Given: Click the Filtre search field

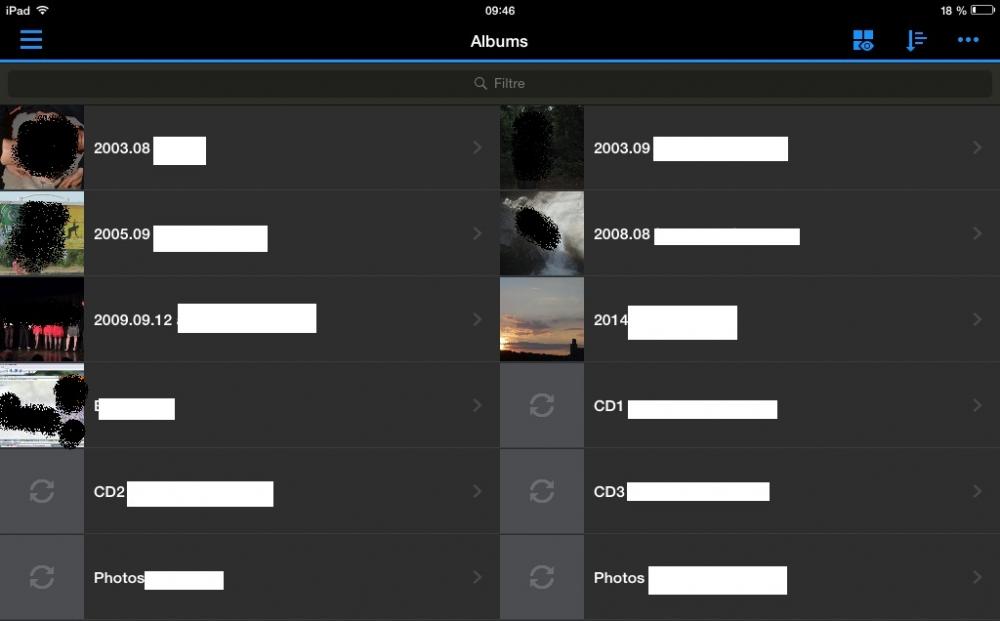Looking at the screenshot, I should pos(499,84).
